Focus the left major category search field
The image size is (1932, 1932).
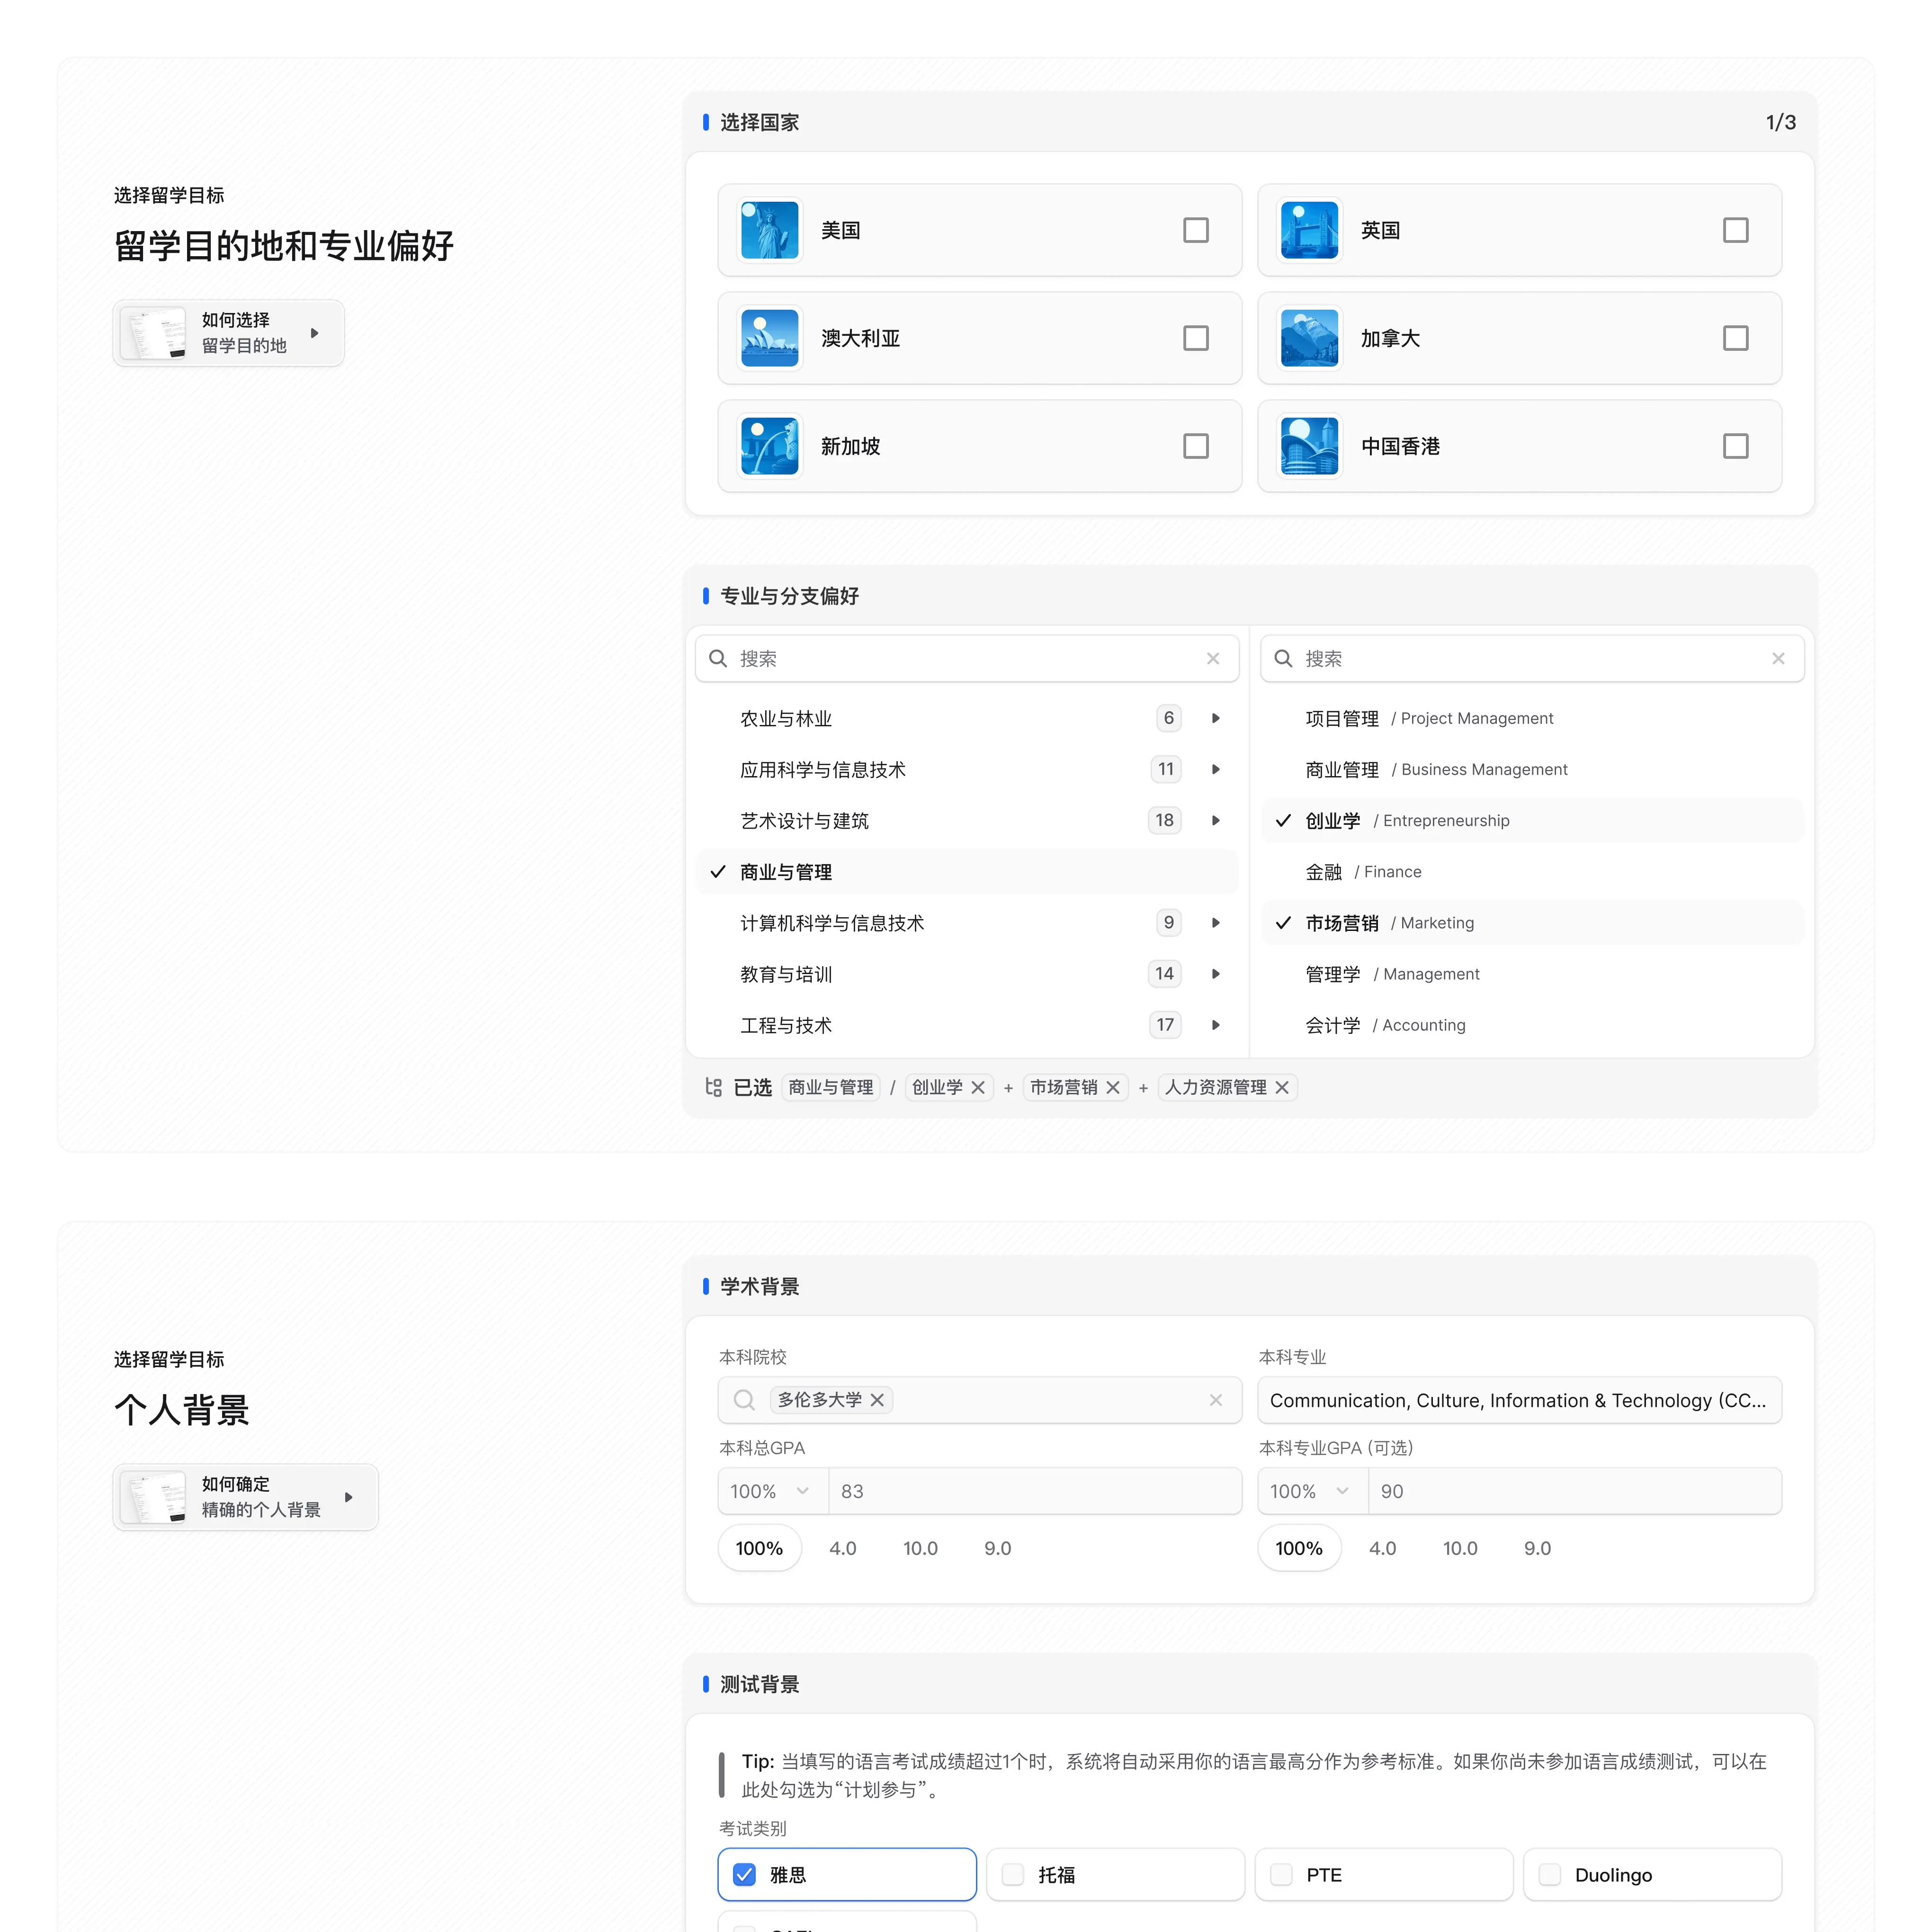967,658
